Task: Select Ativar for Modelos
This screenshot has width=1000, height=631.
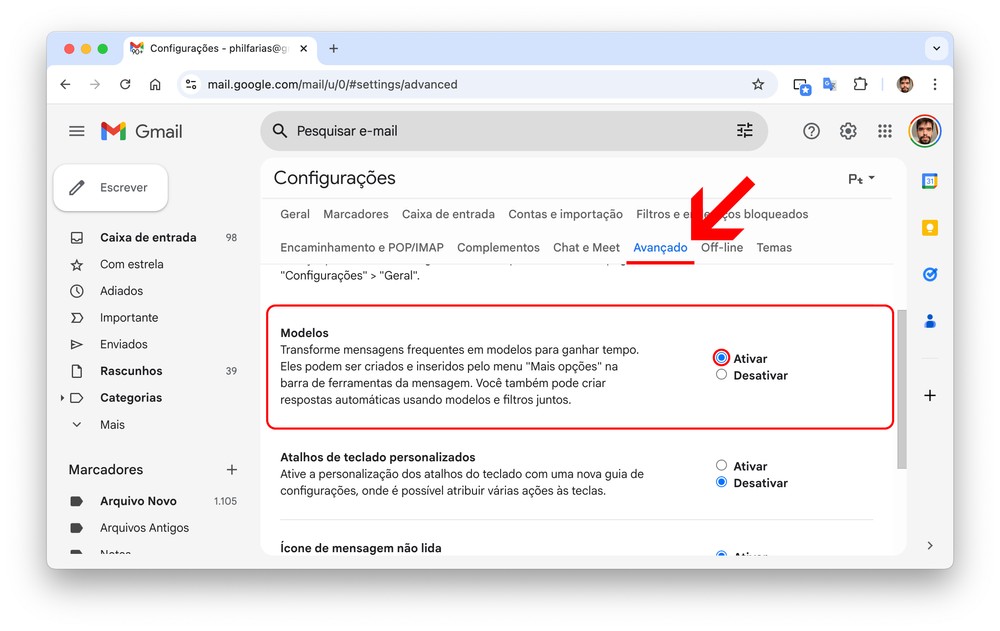Action: [721, 358]
